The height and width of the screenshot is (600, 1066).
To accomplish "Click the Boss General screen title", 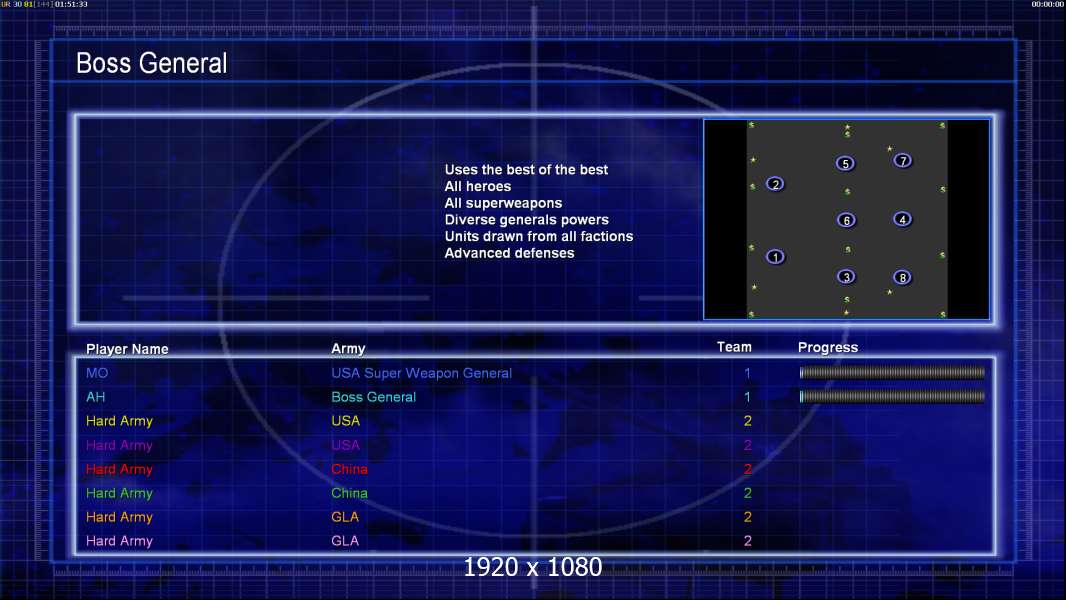I will [152, 63].
